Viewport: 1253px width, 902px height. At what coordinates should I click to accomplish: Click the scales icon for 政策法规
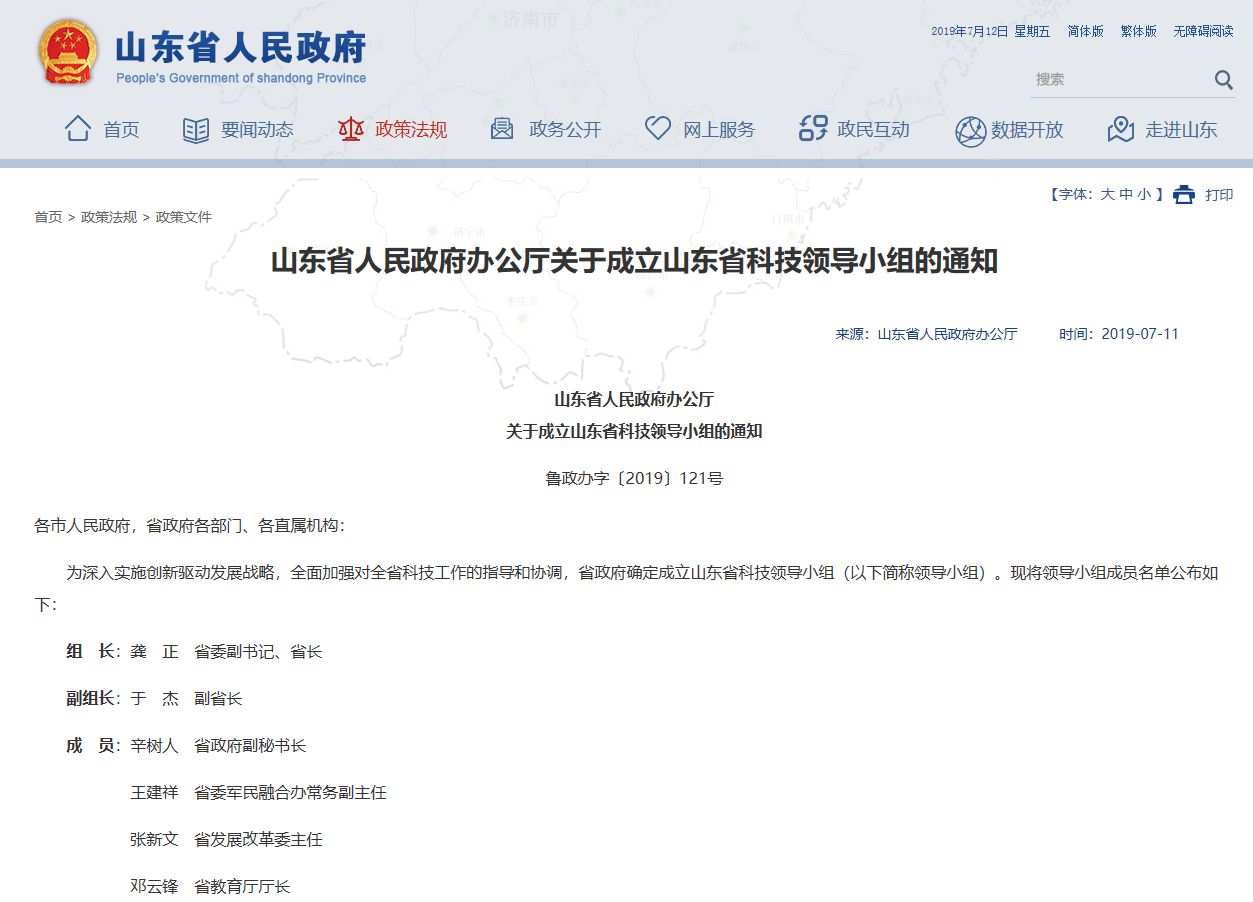point(350,129)
